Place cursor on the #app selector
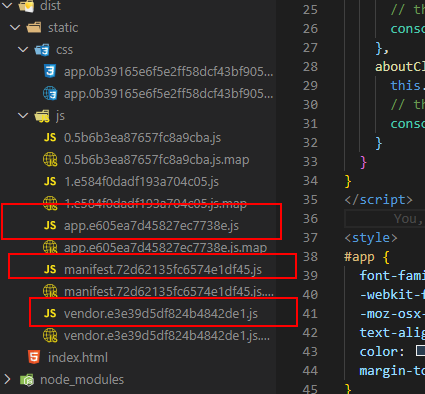Viewport: 425px width, 394px height. pos(359,257)
